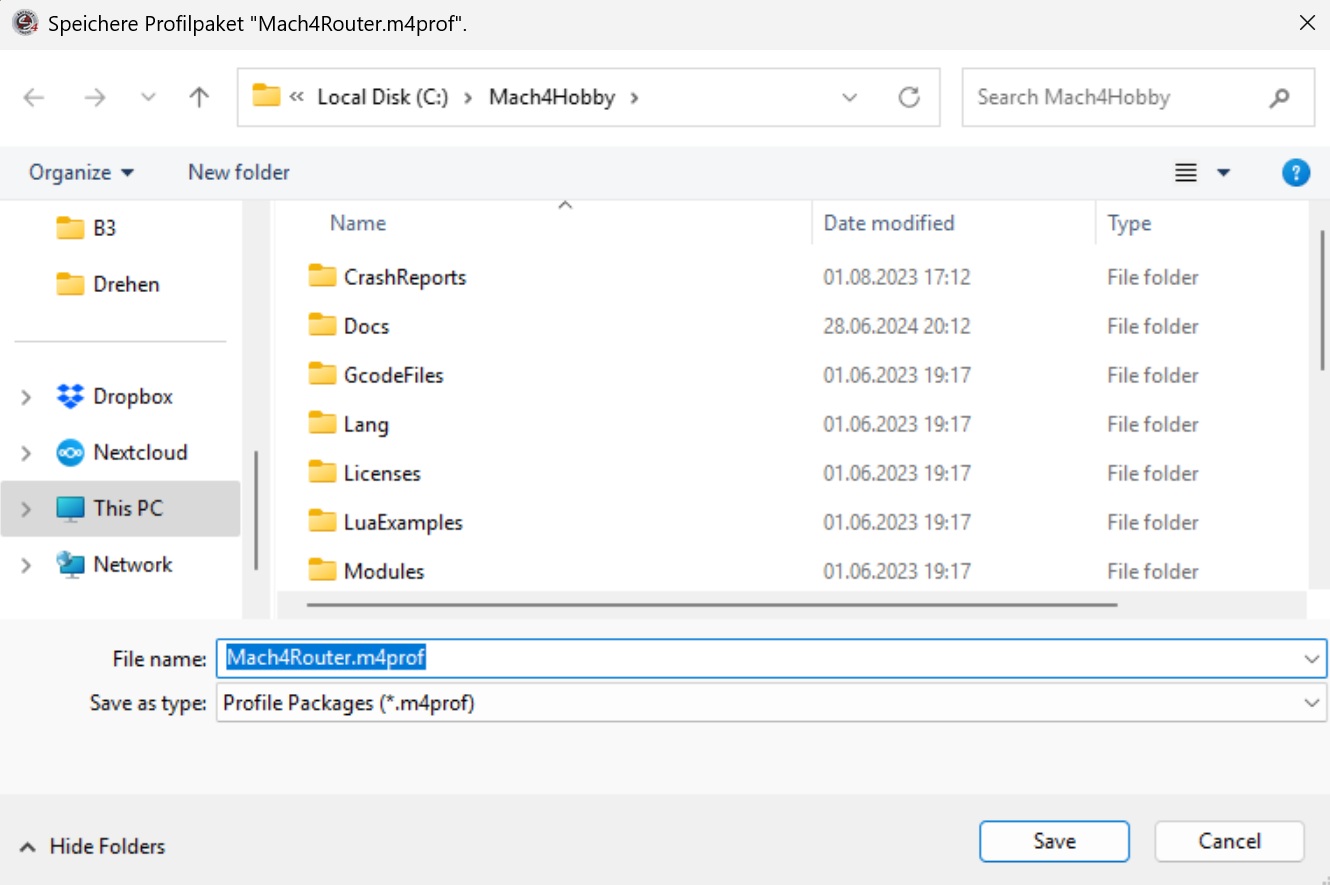Select the Licenses folder
Screen dimensions: 1330x885
point(382,473)
